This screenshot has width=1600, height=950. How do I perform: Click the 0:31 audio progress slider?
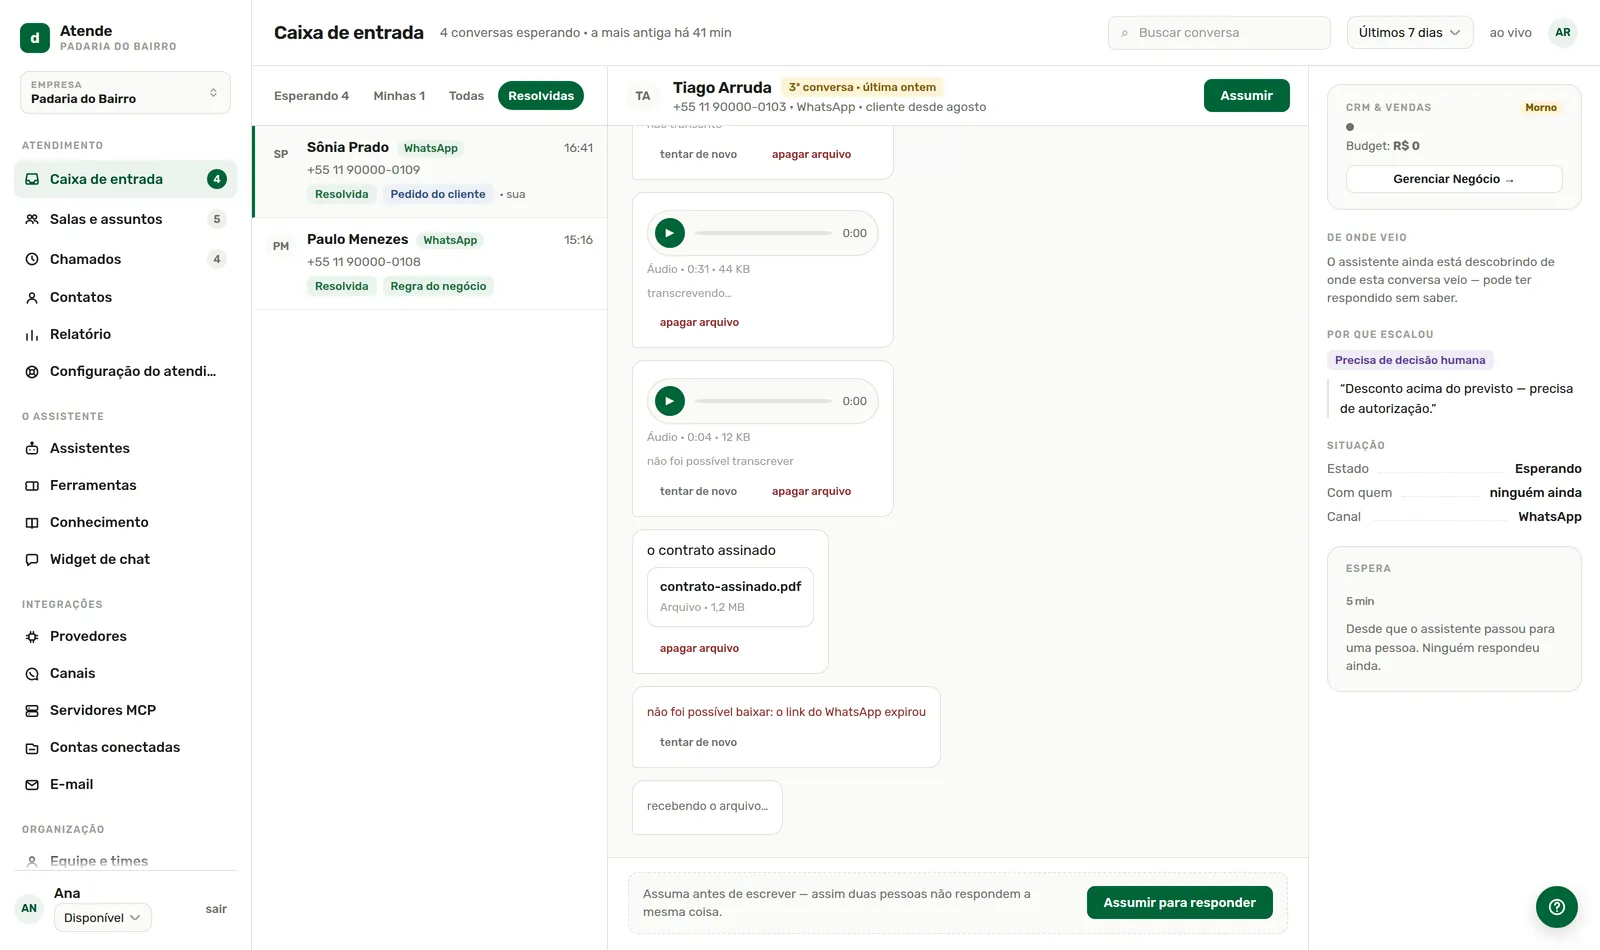[764, 233]
